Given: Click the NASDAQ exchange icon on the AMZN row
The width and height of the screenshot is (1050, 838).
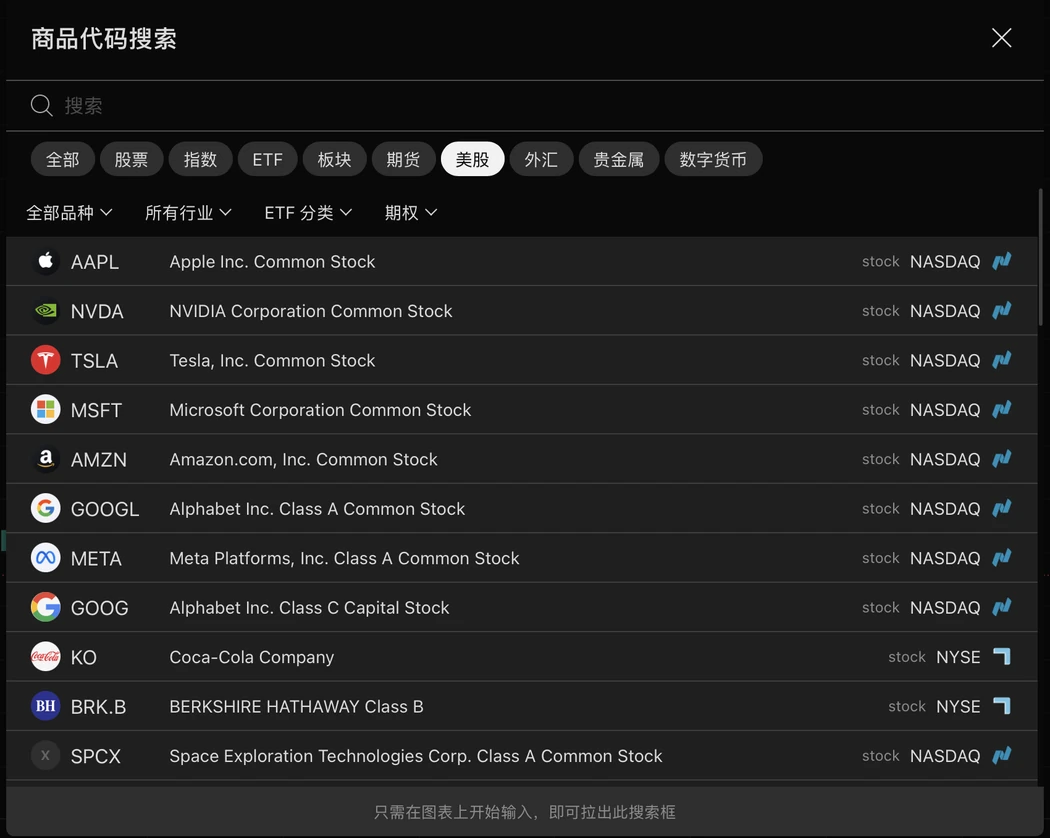Looking at the screenshot, I should click(1002, 458).
